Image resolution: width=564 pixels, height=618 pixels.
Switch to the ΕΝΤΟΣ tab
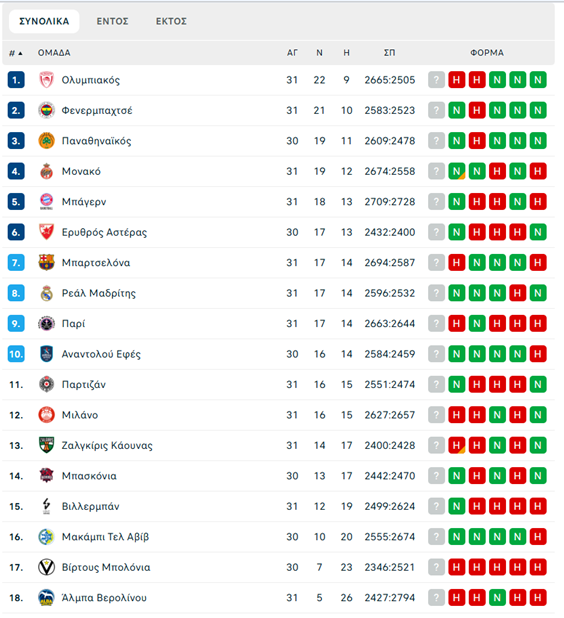[x=112, y=21]
